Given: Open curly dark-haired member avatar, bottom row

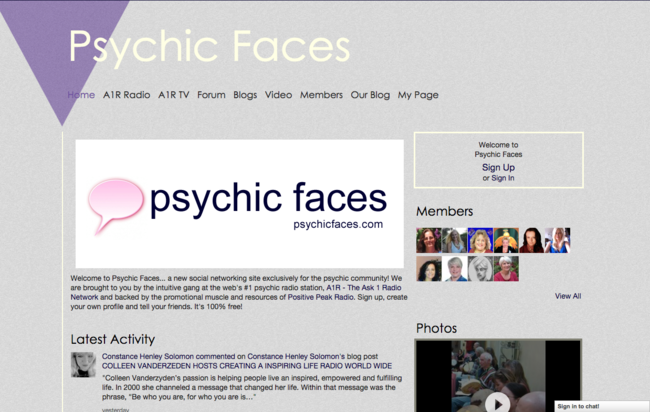Looking at the screenshot, I should click(x=429, y=269).
